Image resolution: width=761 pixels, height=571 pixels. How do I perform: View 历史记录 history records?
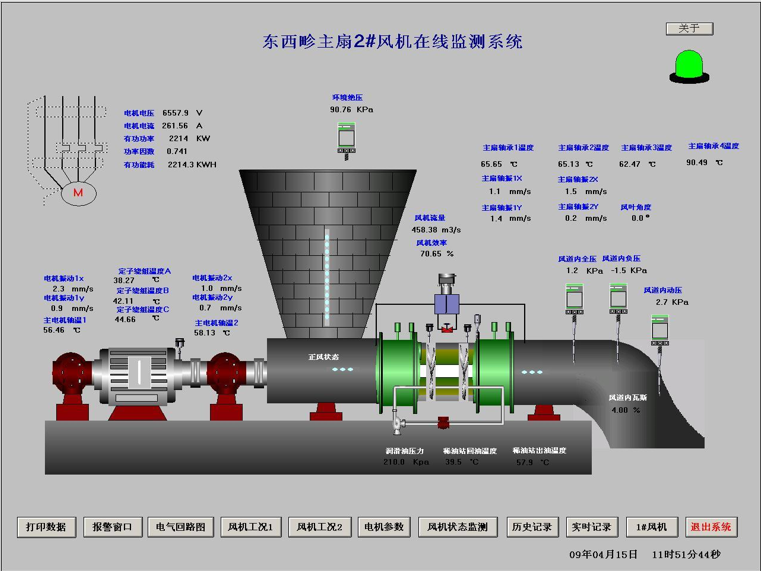(531, 527)
